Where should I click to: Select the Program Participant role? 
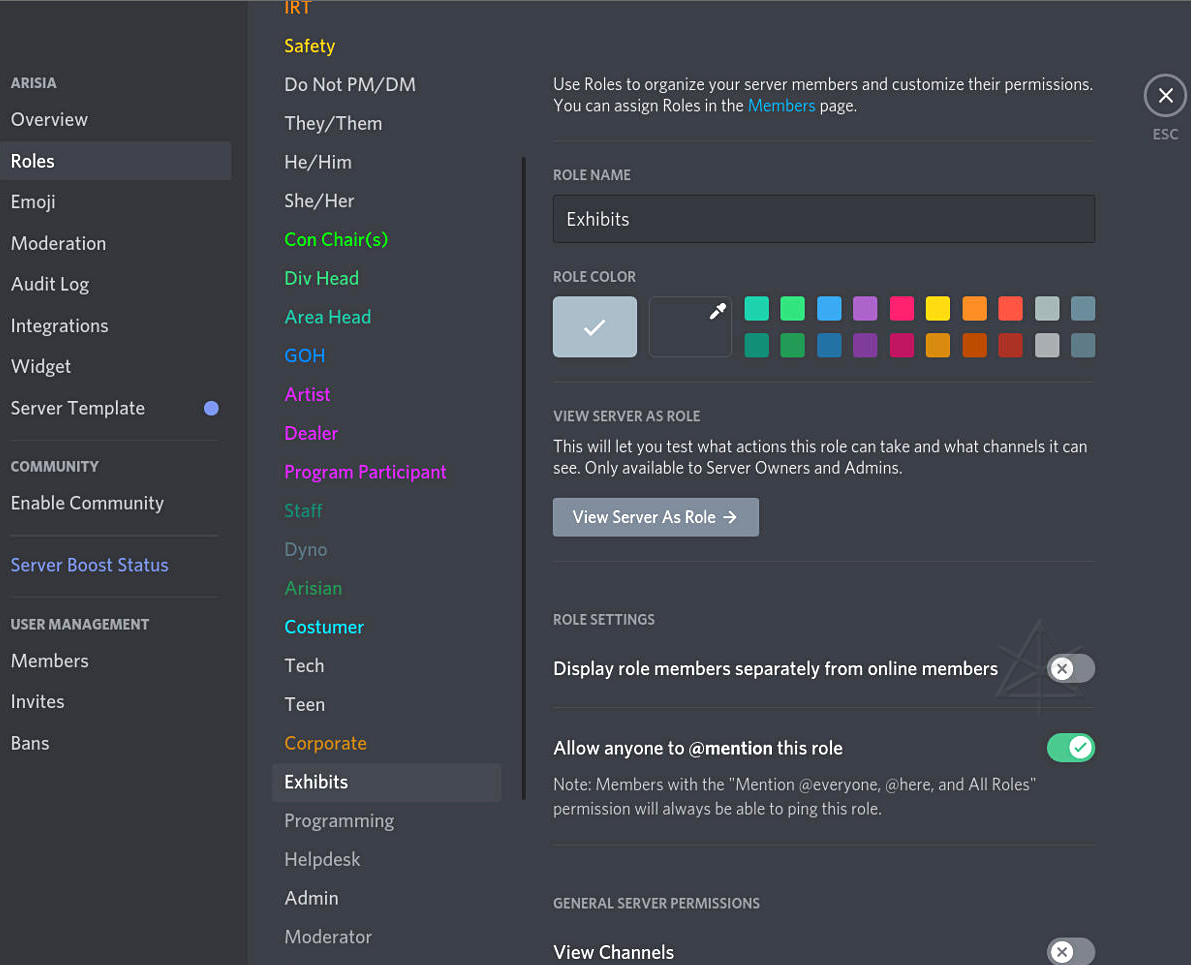[x=365, y=472]
